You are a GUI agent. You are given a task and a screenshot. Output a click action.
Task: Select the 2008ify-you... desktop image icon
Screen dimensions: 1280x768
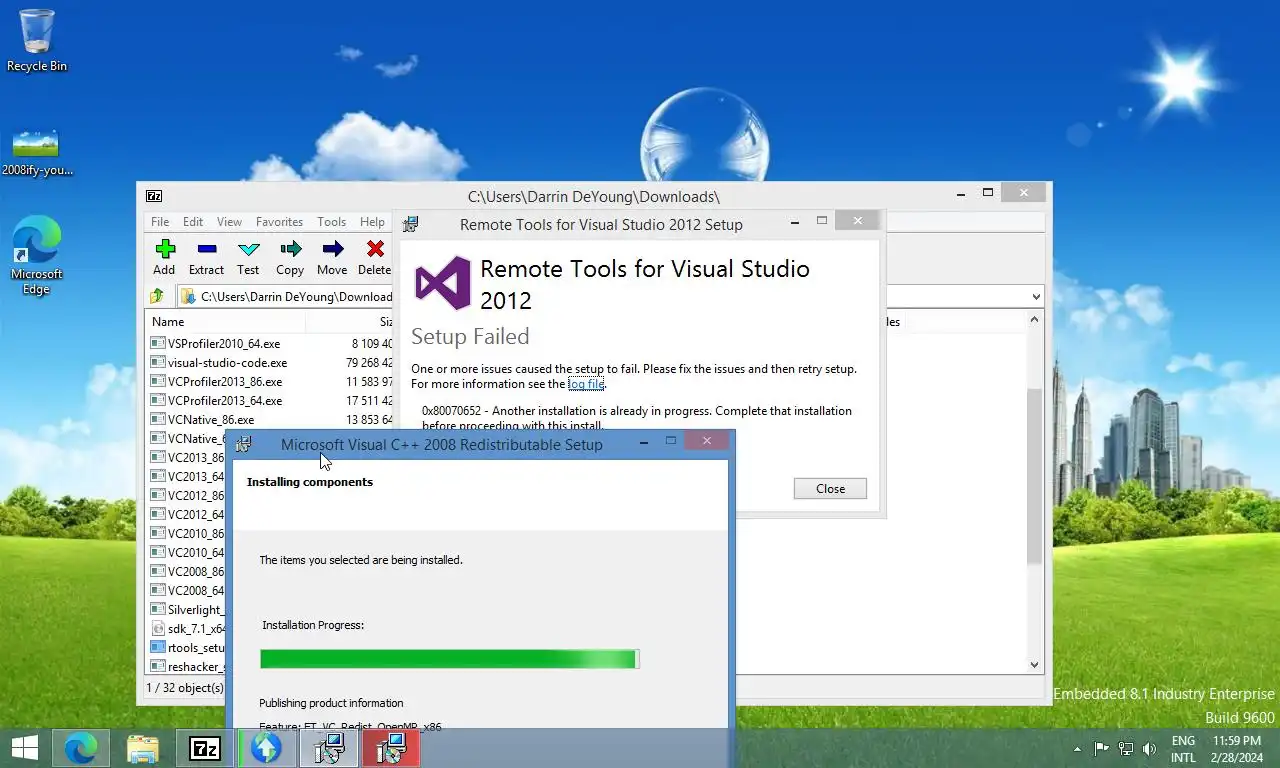click(37, 152)
